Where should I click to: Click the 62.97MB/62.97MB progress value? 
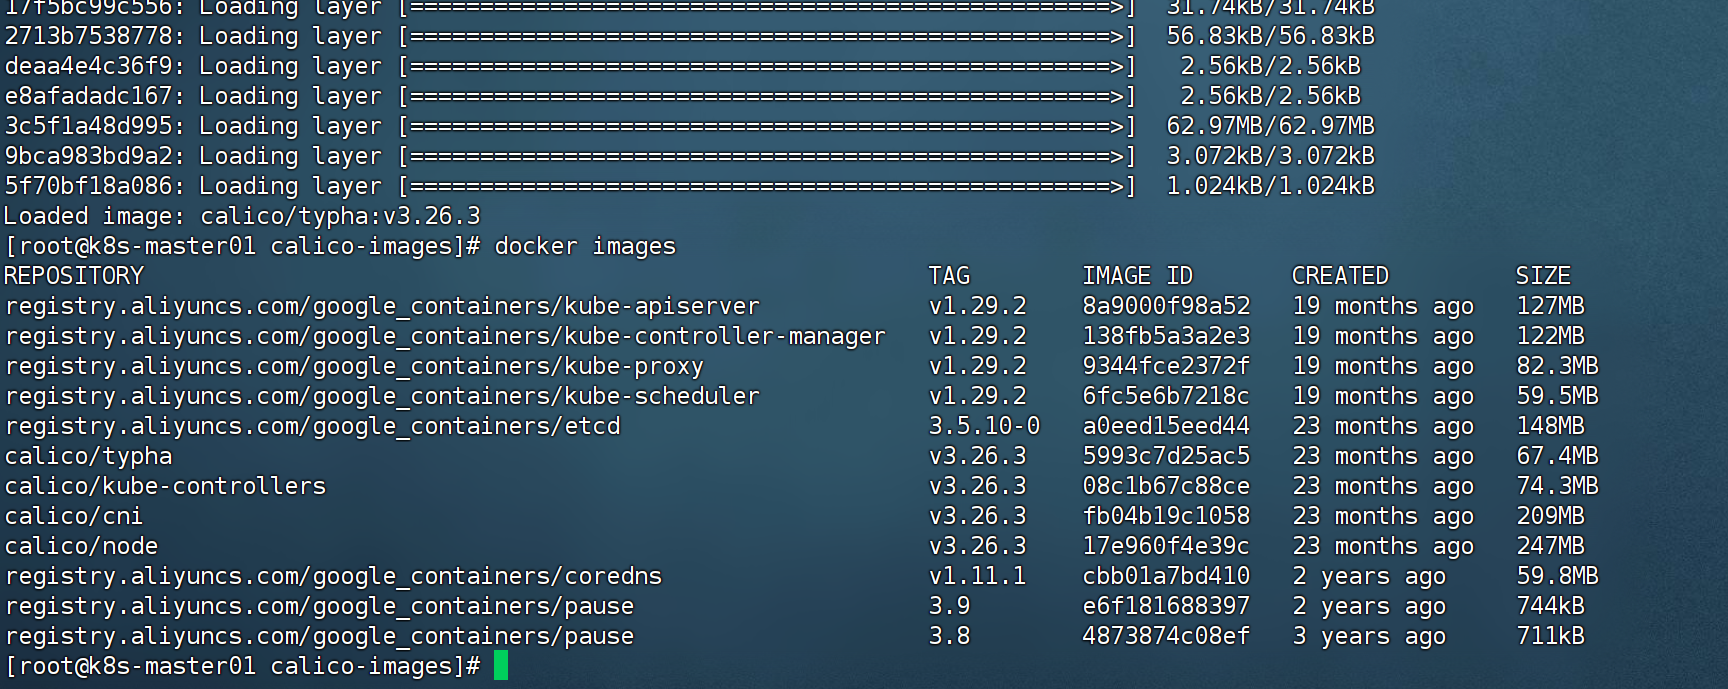click(x=1270, y=126)
